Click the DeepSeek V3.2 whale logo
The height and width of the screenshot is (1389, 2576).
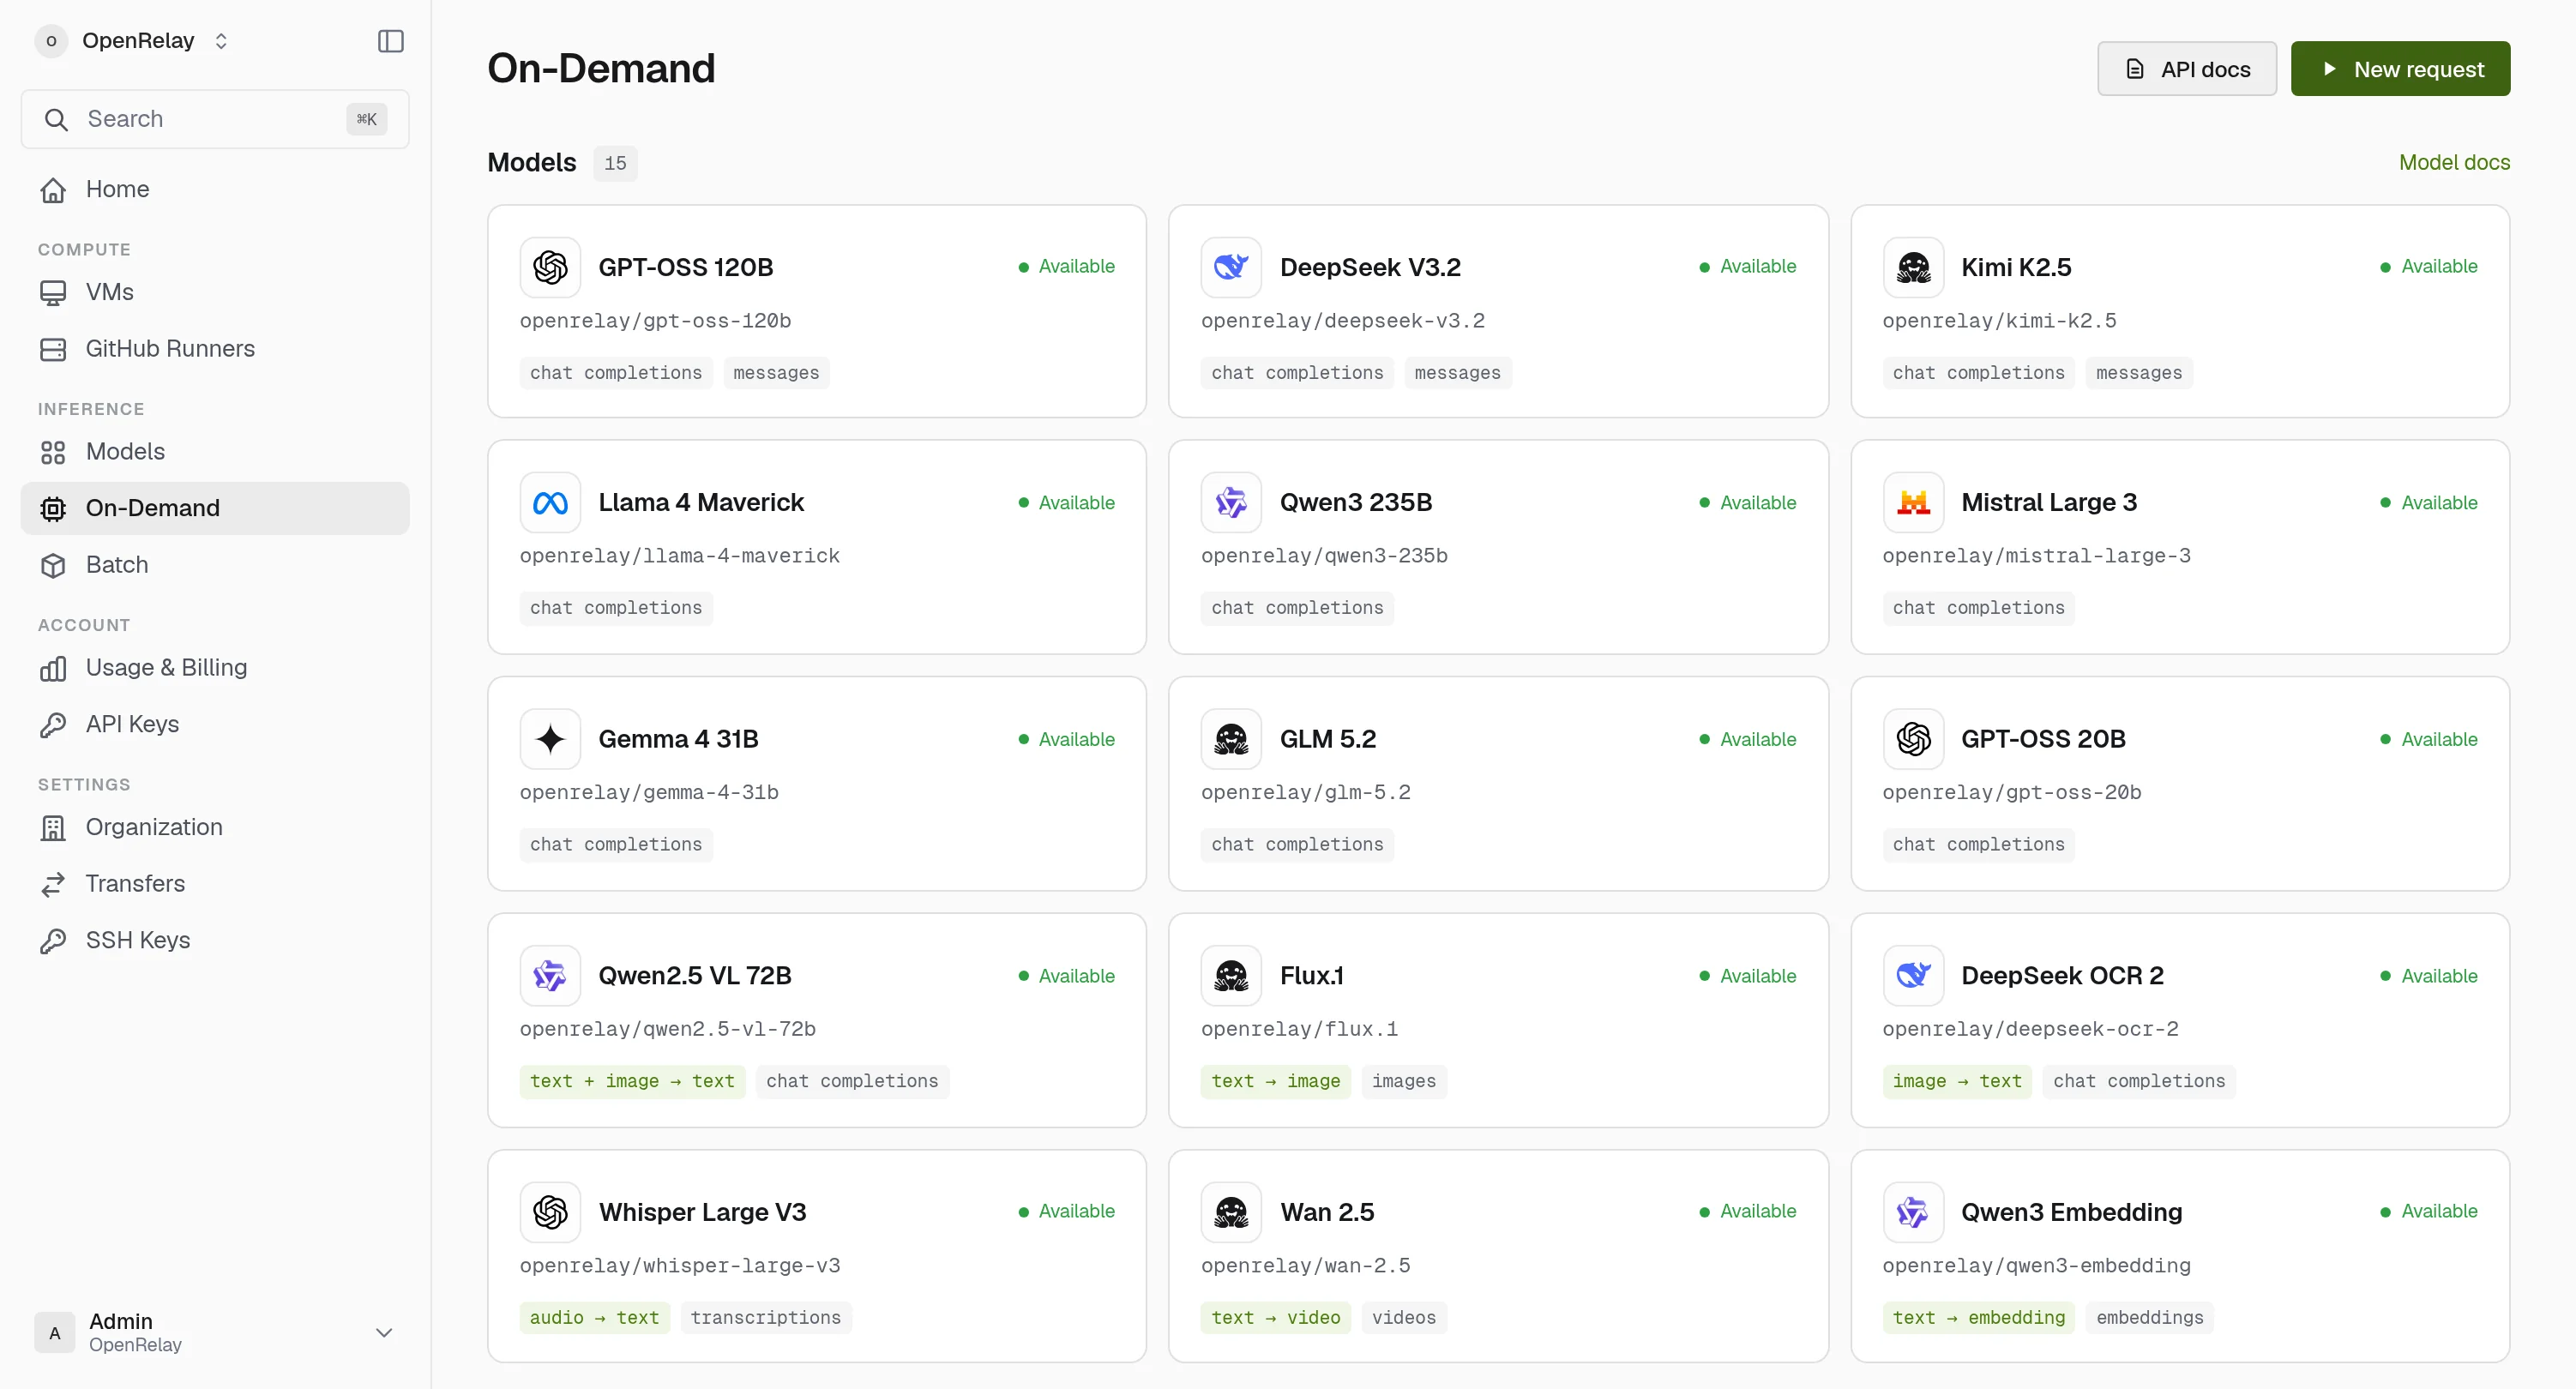(1231, 267)
